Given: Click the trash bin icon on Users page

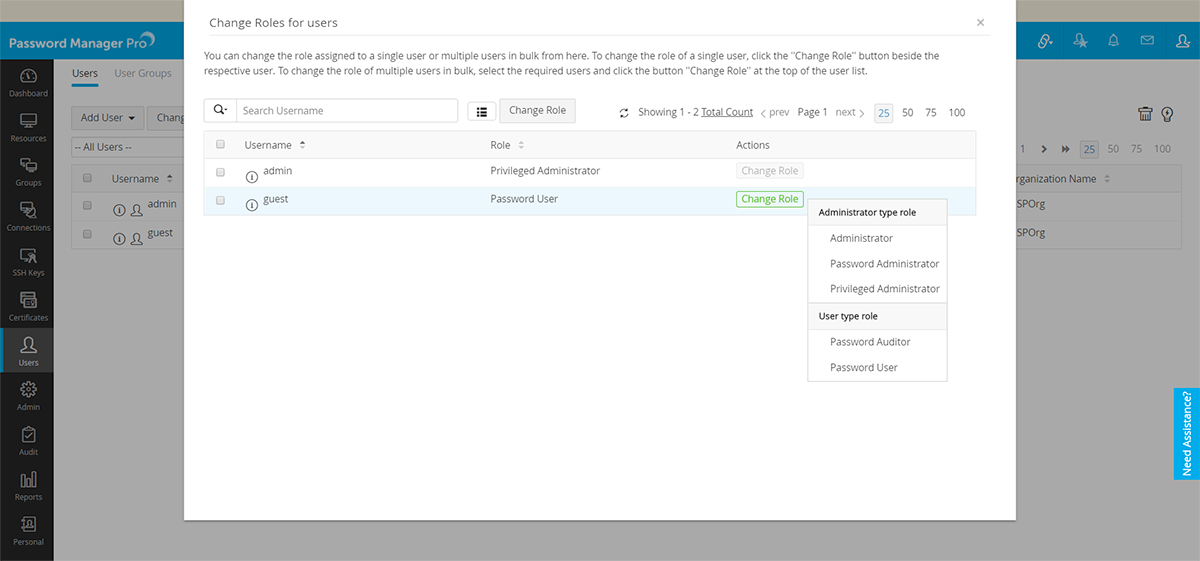Looking at the screenshot, I should pyautogui.click(x=1146, y=114).
